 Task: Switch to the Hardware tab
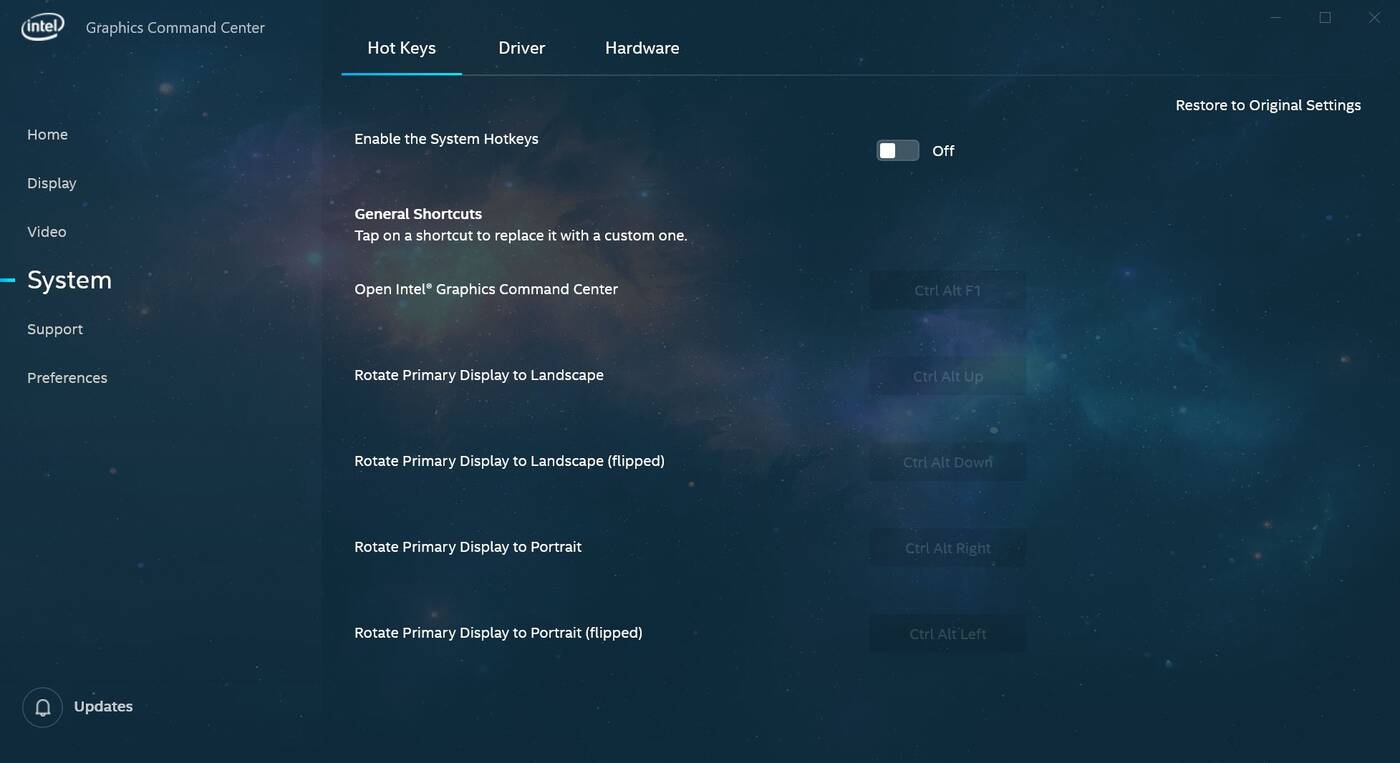click(x=641, y=48)
